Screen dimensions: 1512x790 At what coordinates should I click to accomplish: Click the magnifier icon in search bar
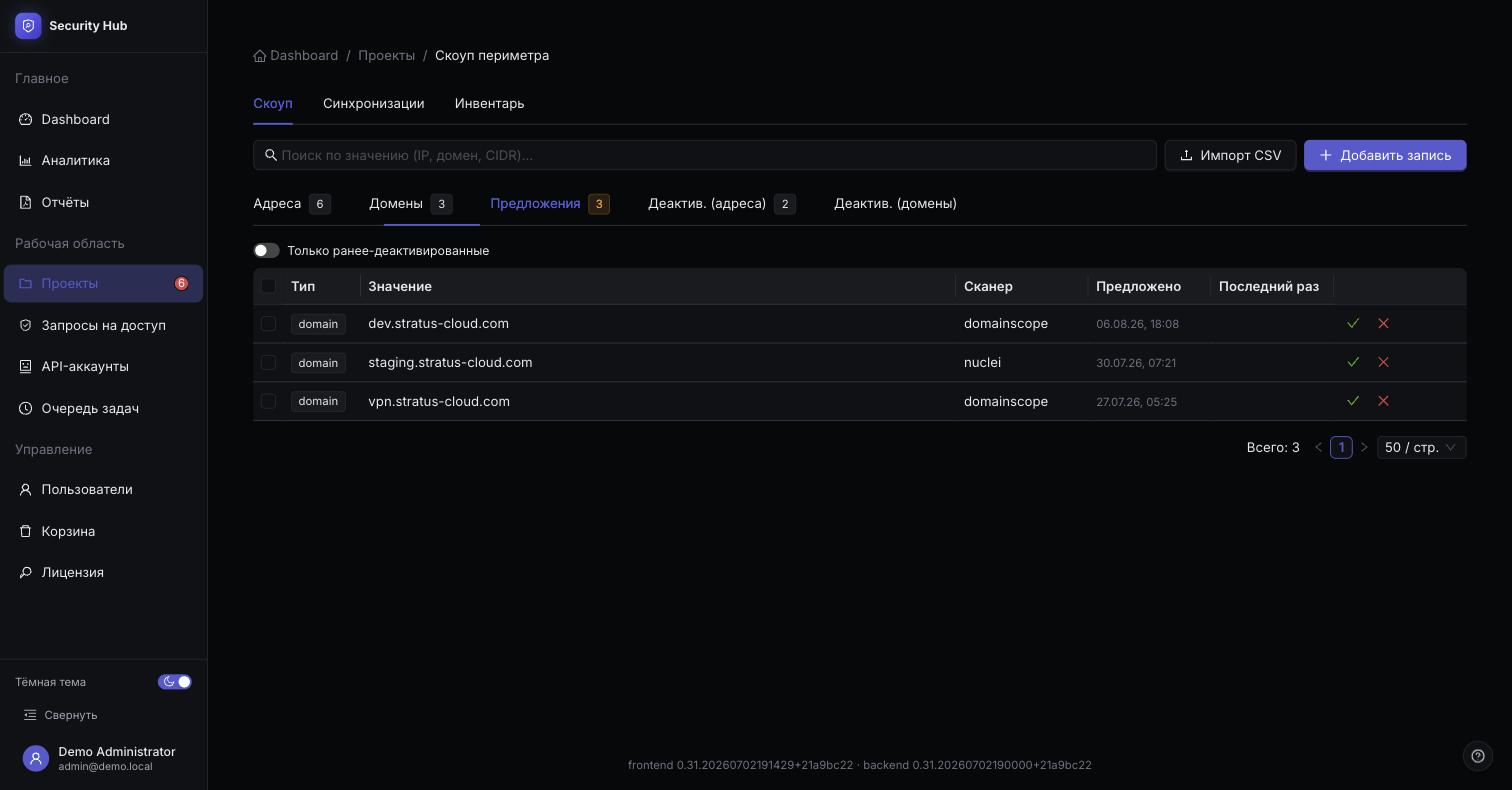(271, 155)
